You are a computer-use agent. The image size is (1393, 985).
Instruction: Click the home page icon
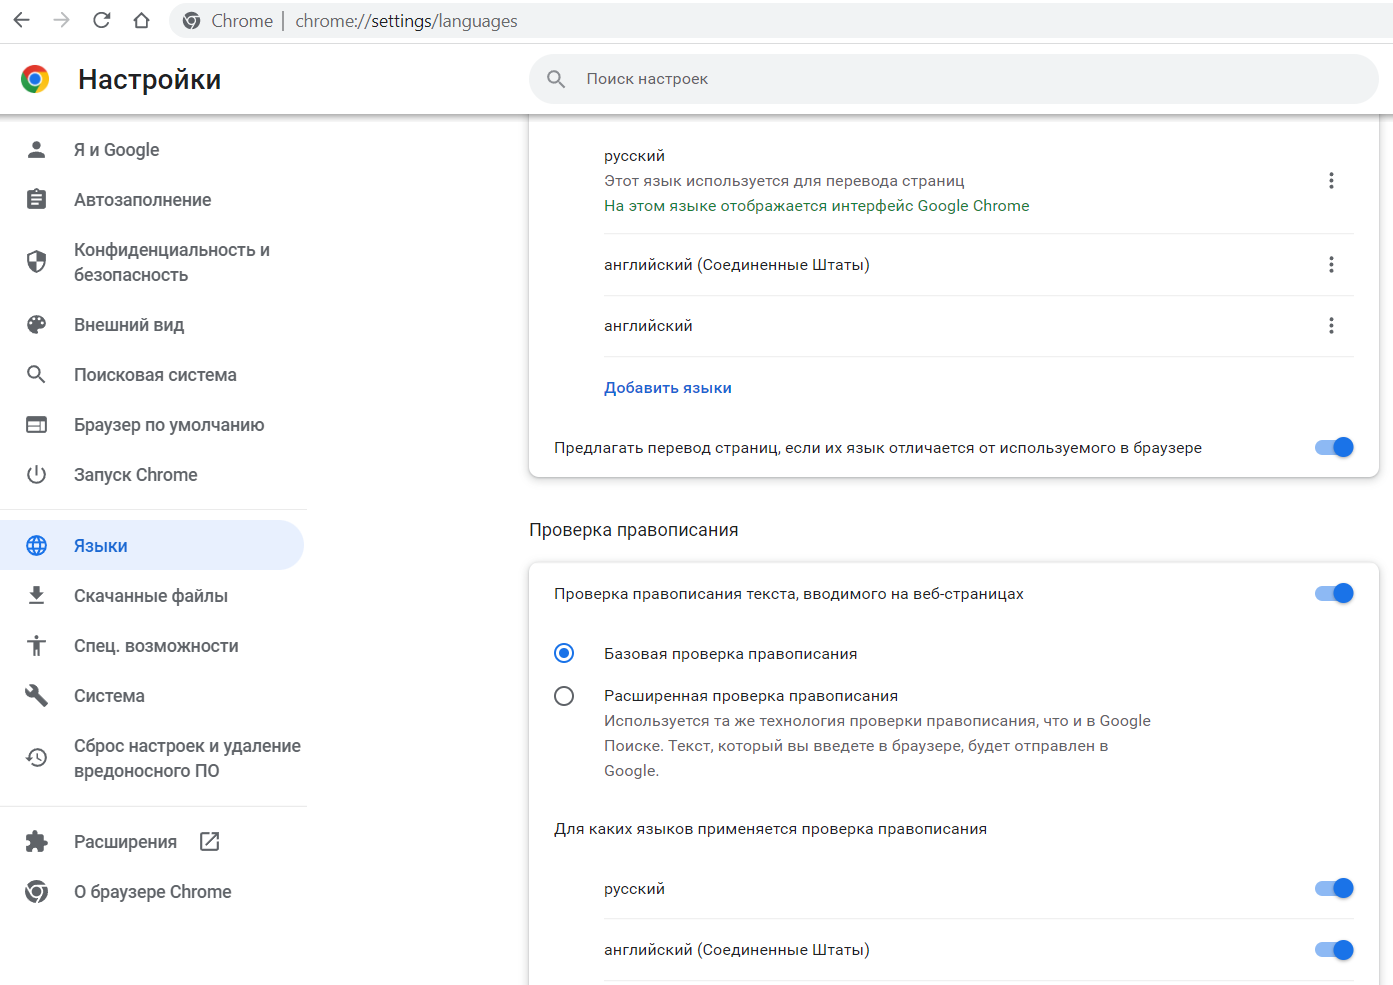click(141, 20)
